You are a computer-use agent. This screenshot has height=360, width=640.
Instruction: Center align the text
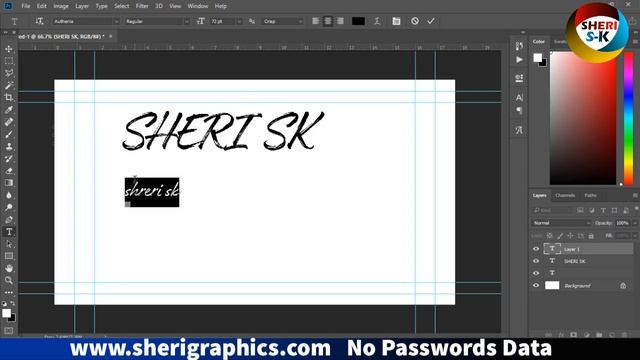(x=328, y=21)
